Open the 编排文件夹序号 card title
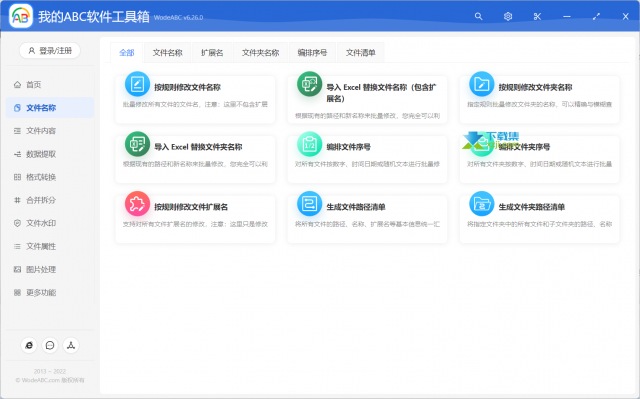 point(524,147)
